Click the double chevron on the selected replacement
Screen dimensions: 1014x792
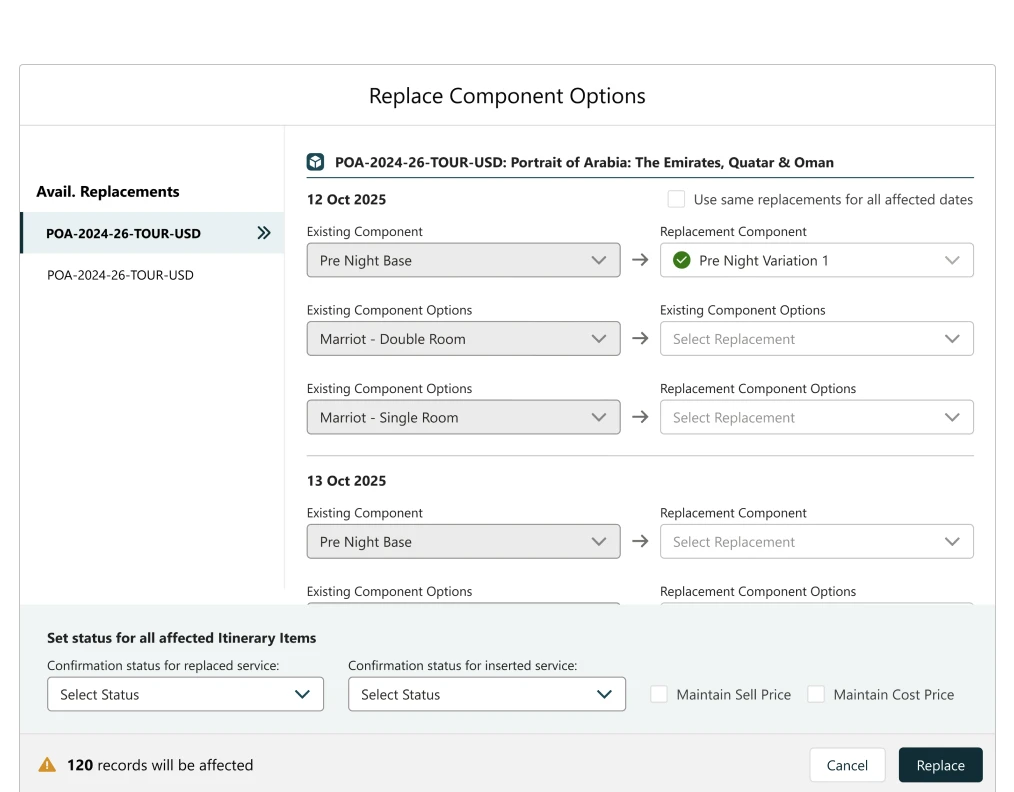point(264,233)
